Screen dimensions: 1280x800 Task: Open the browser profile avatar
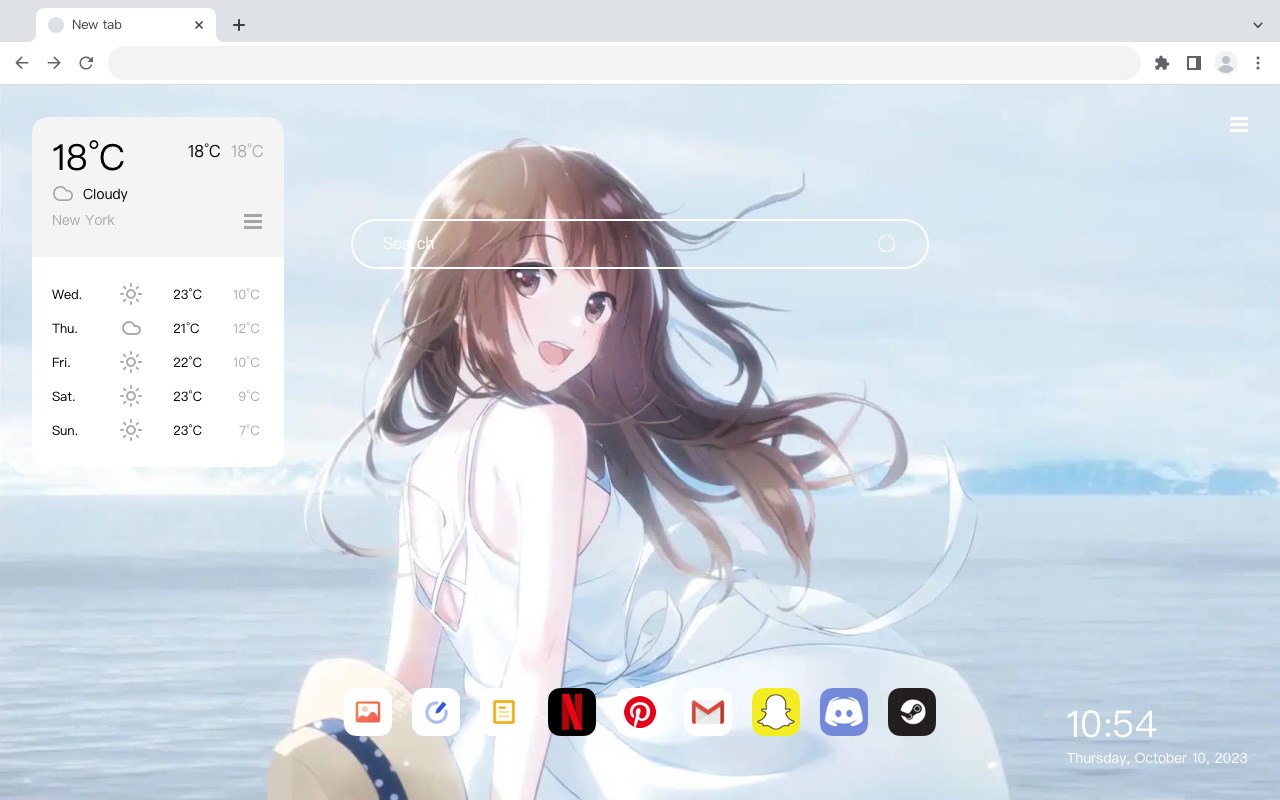pos(1226,63)
